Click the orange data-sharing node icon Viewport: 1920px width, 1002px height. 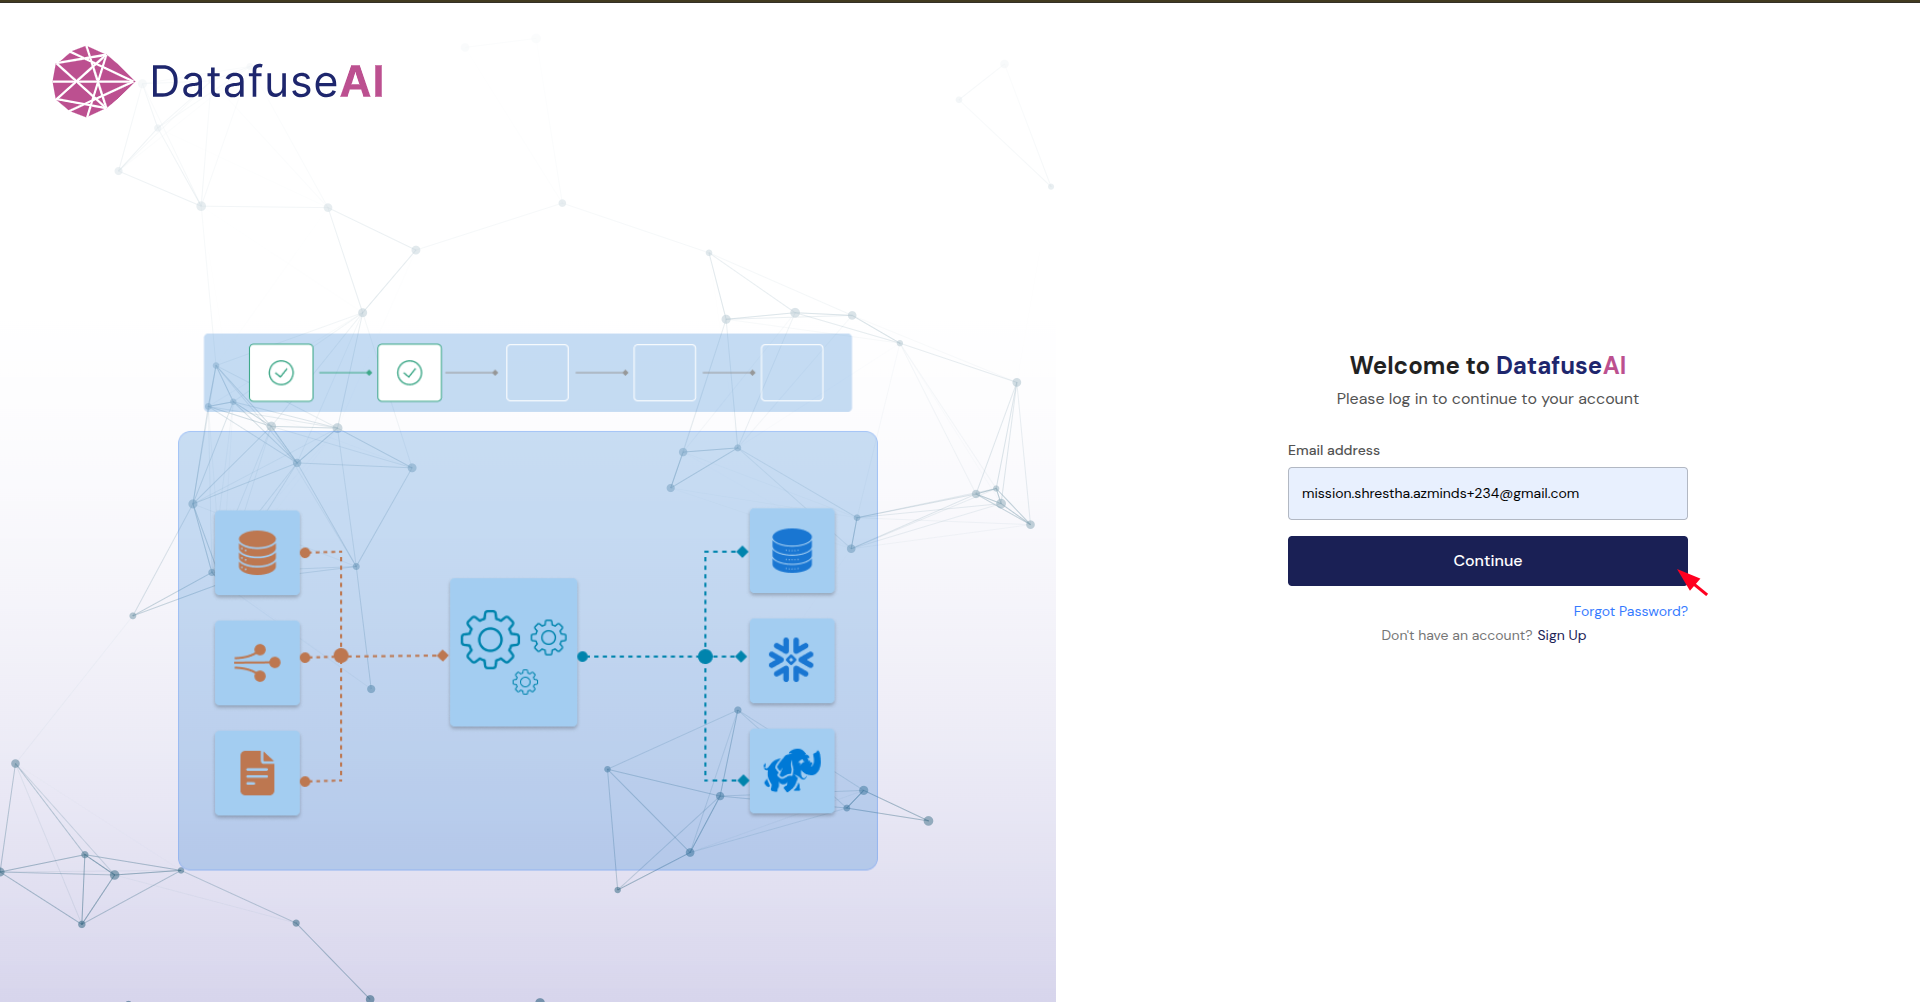coord(257,662)
